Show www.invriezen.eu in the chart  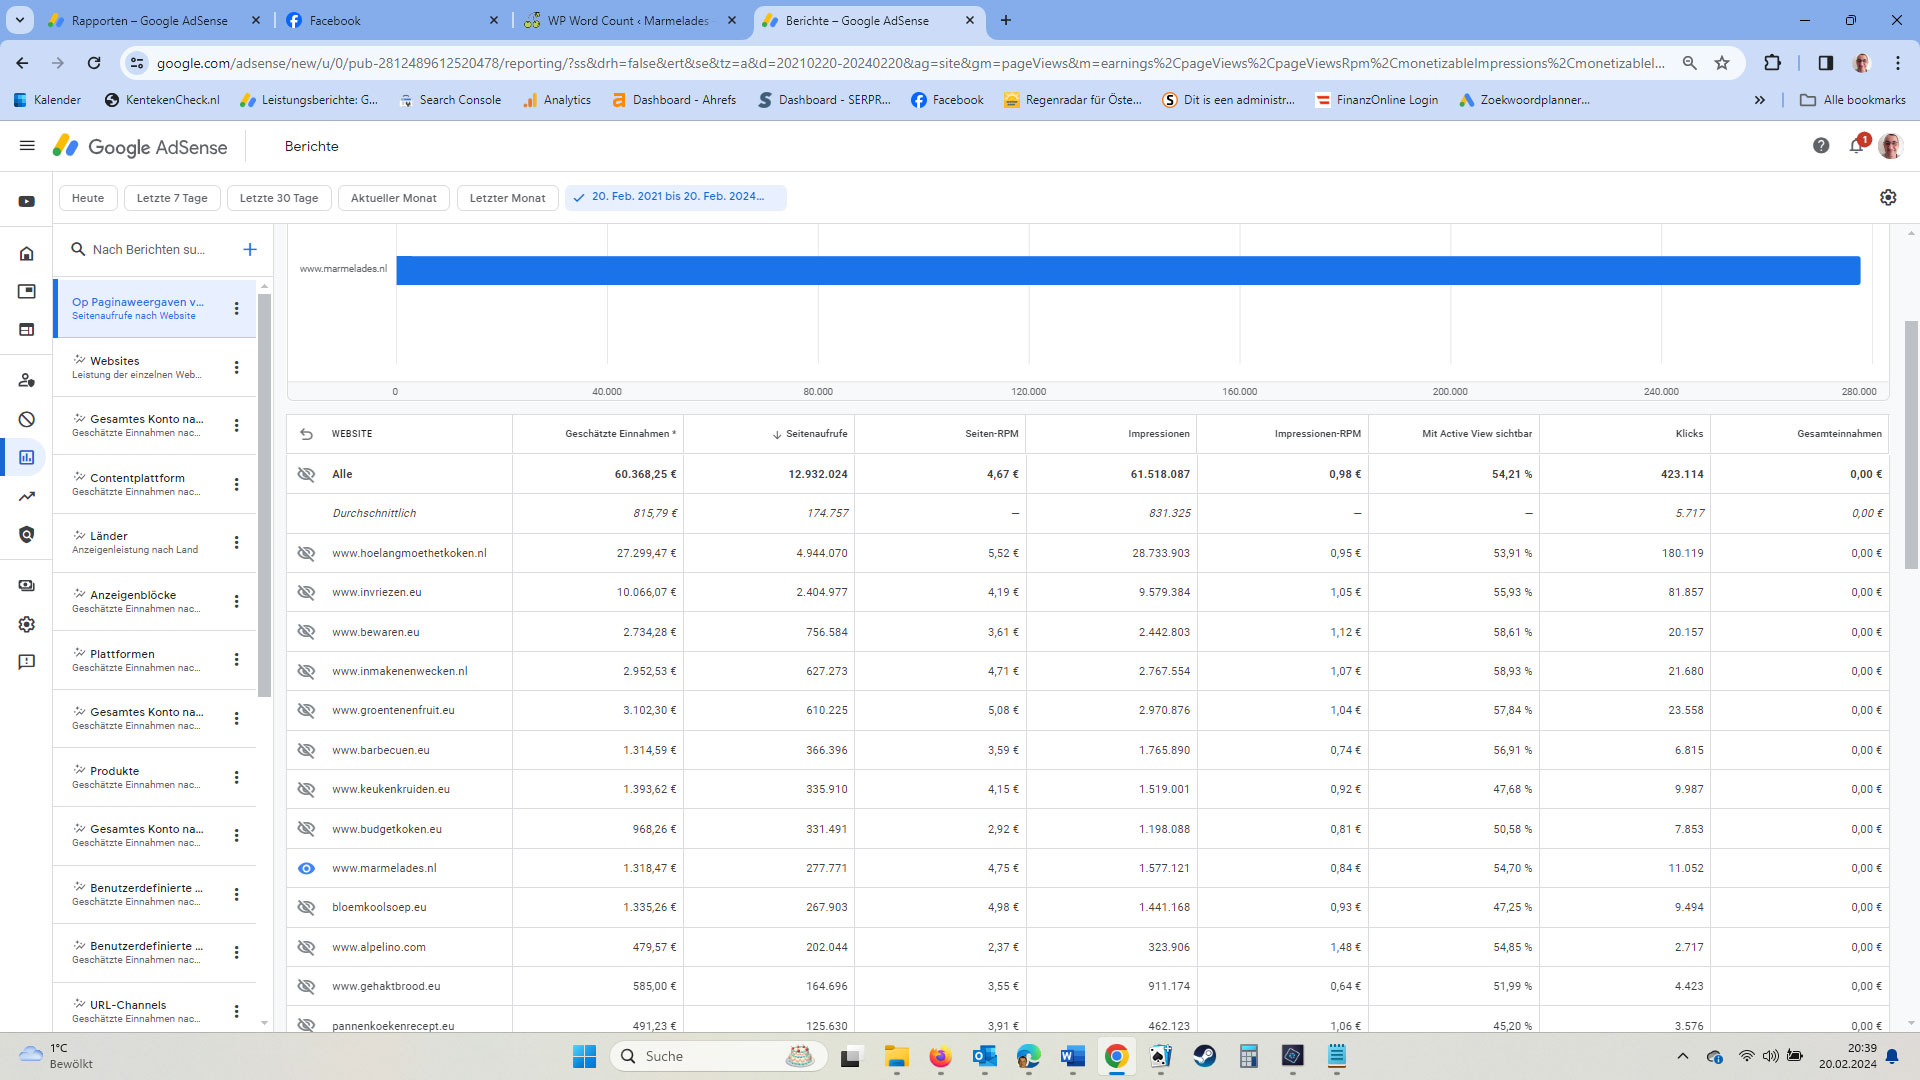[307, 592]
